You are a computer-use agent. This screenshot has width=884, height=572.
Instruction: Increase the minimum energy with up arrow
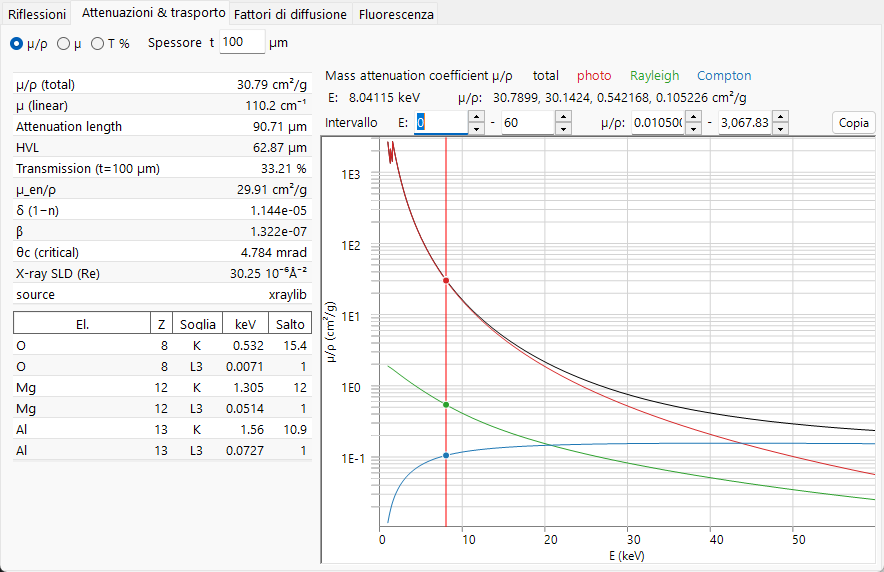[x=476, y=117]
